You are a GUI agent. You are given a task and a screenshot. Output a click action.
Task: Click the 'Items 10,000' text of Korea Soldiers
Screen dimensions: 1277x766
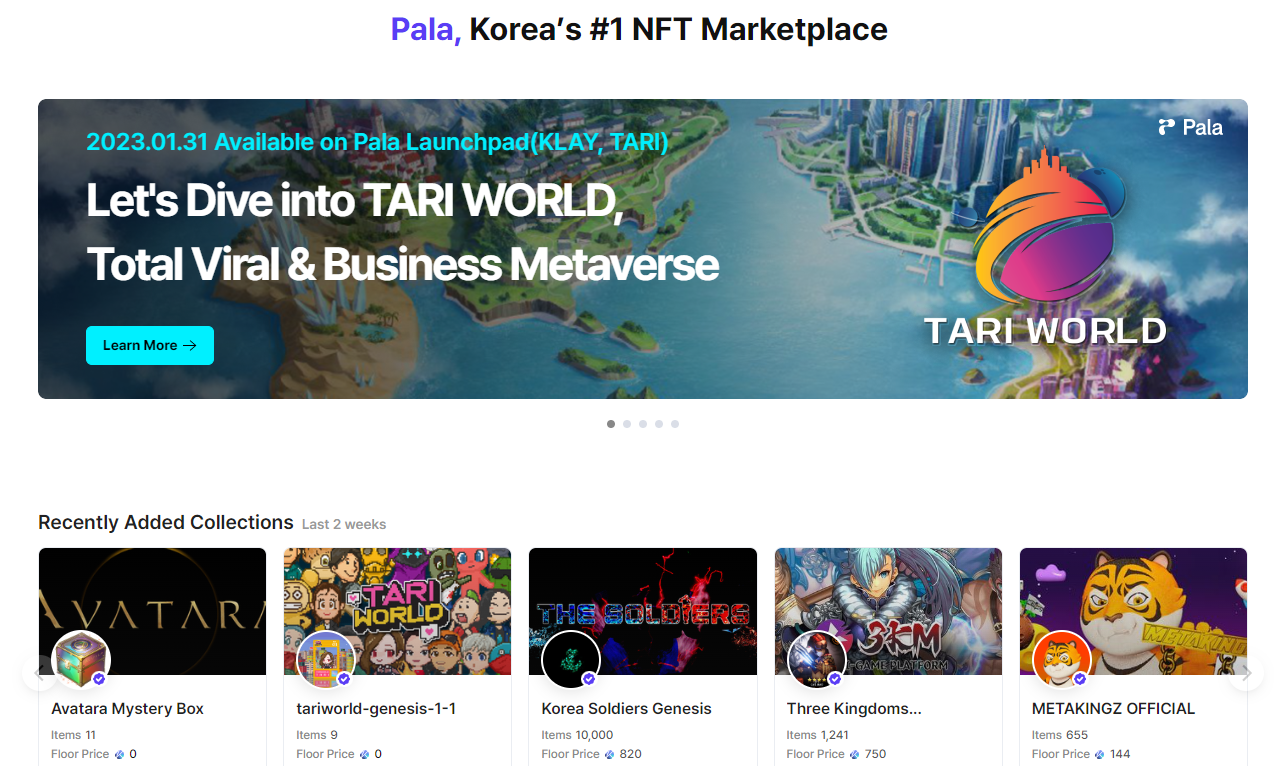(x=577, y=735)
